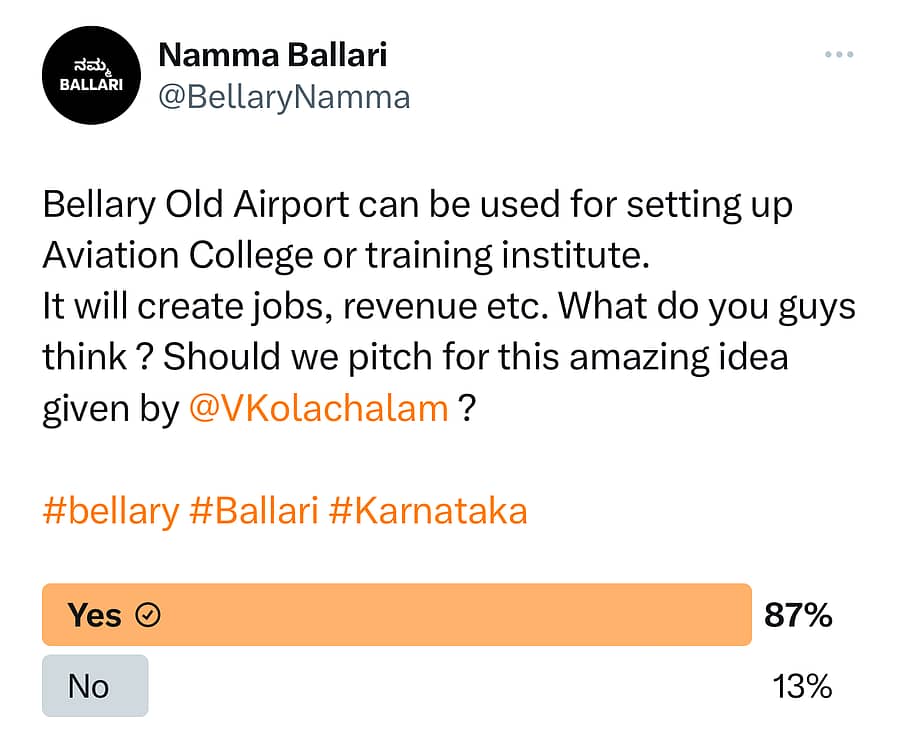
Task: Click the "Aviation College or training institute" line
Action: 346,255
